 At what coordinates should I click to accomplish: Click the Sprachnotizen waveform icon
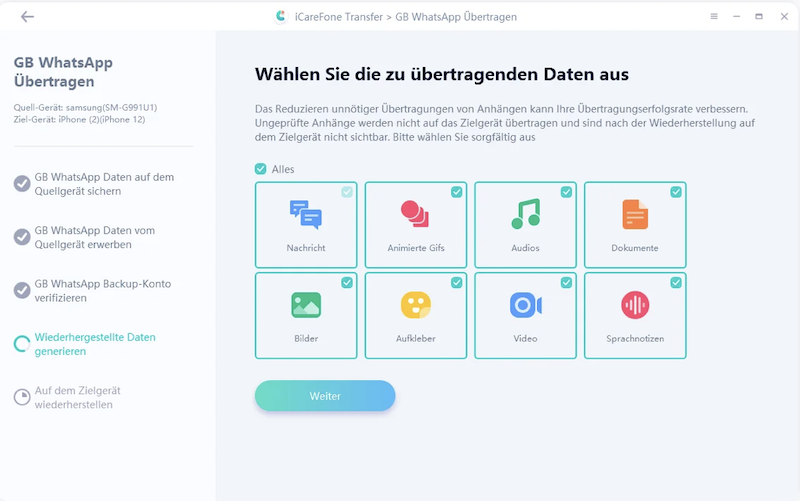click(635, 305)
